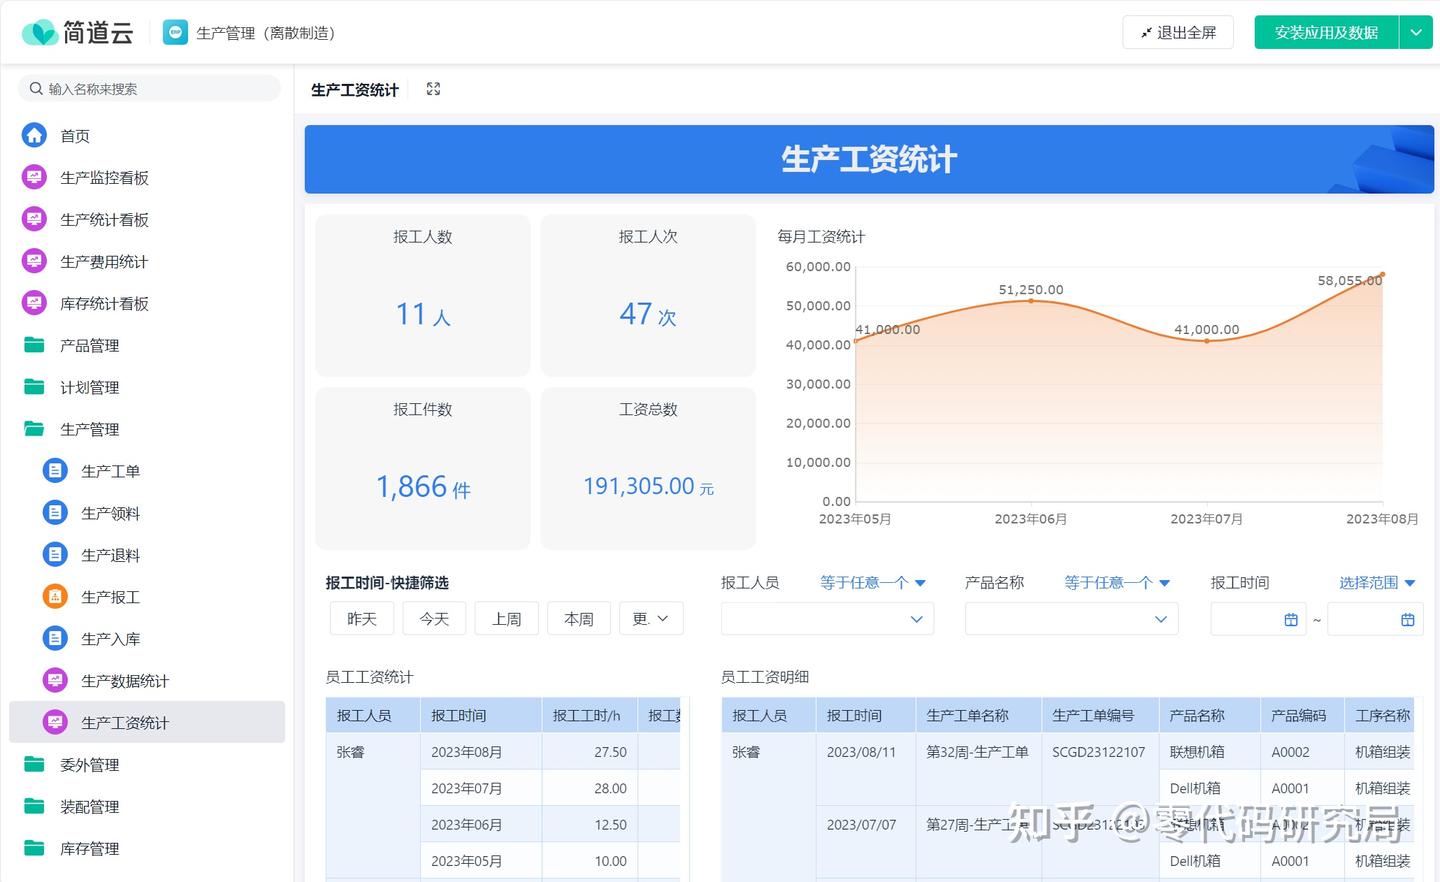Click the 简道云 logo
Viewport: 1440px width, 882px height.
point(77,33)
